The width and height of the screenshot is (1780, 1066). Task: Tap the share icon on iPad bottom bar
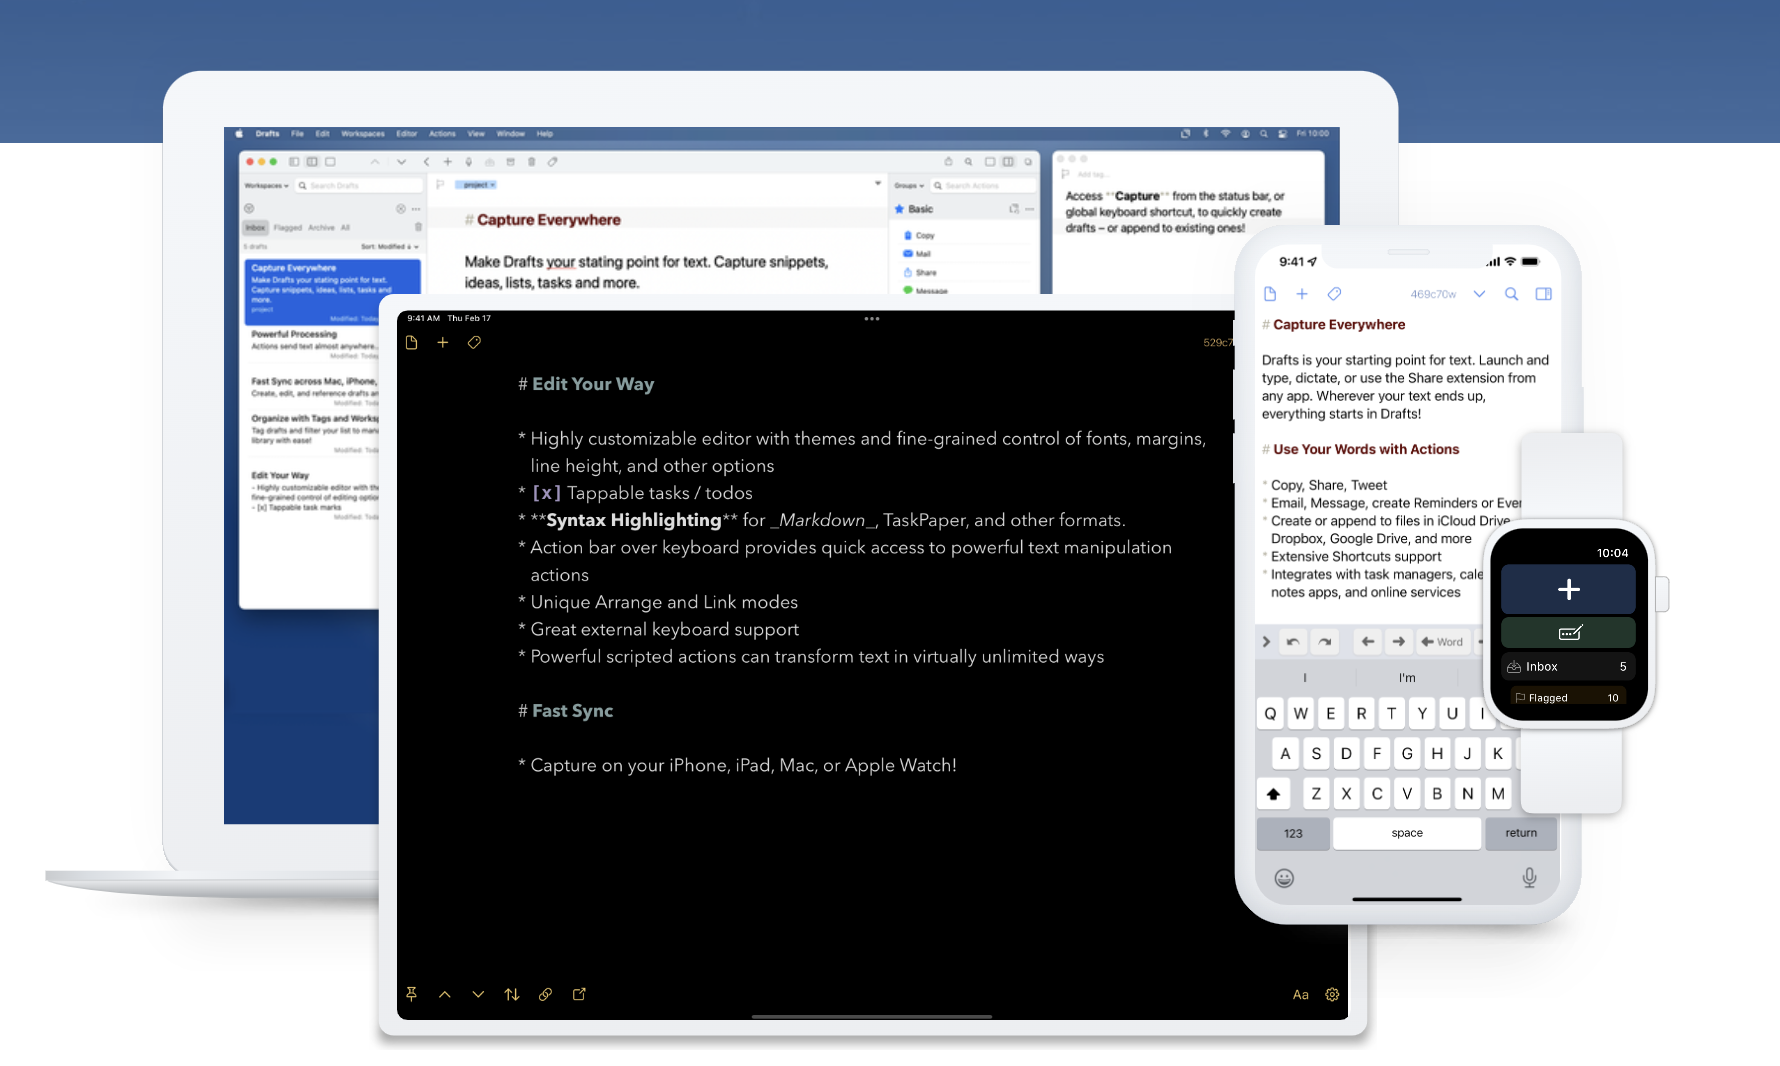(579, 995)
